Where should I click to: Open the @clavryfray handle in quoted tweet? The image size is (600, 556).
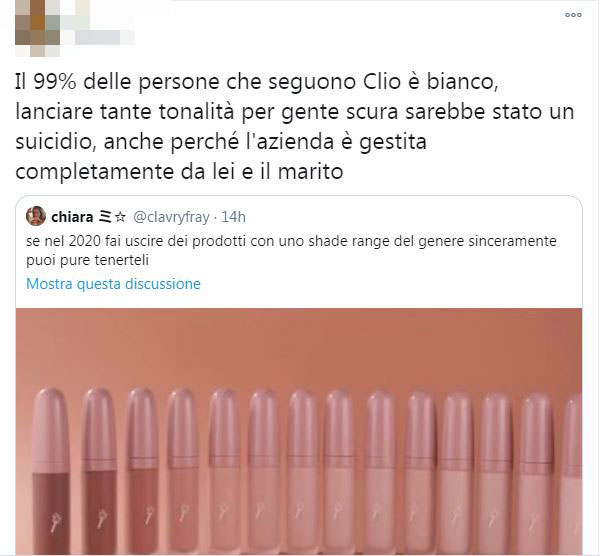[171, 217]
